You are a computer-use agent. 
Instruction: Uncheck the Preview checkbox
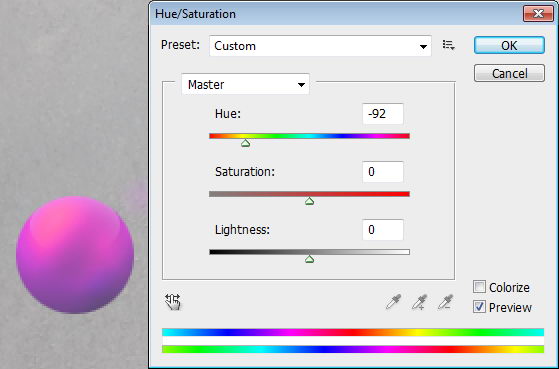479,307
